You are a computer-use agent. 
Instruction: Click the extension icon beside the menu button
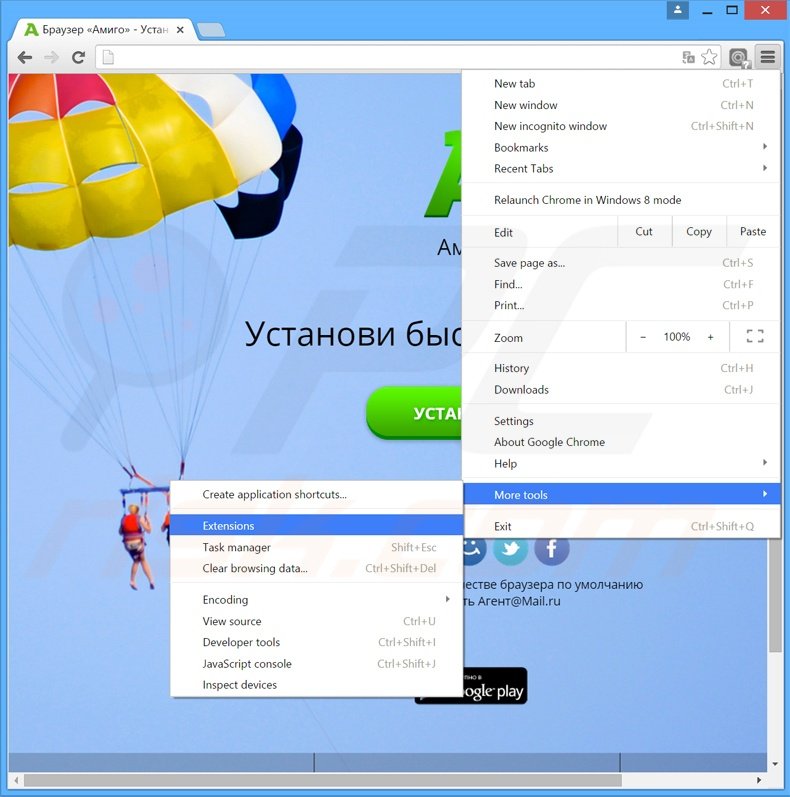pyautogui.click(x=739, y=57)
